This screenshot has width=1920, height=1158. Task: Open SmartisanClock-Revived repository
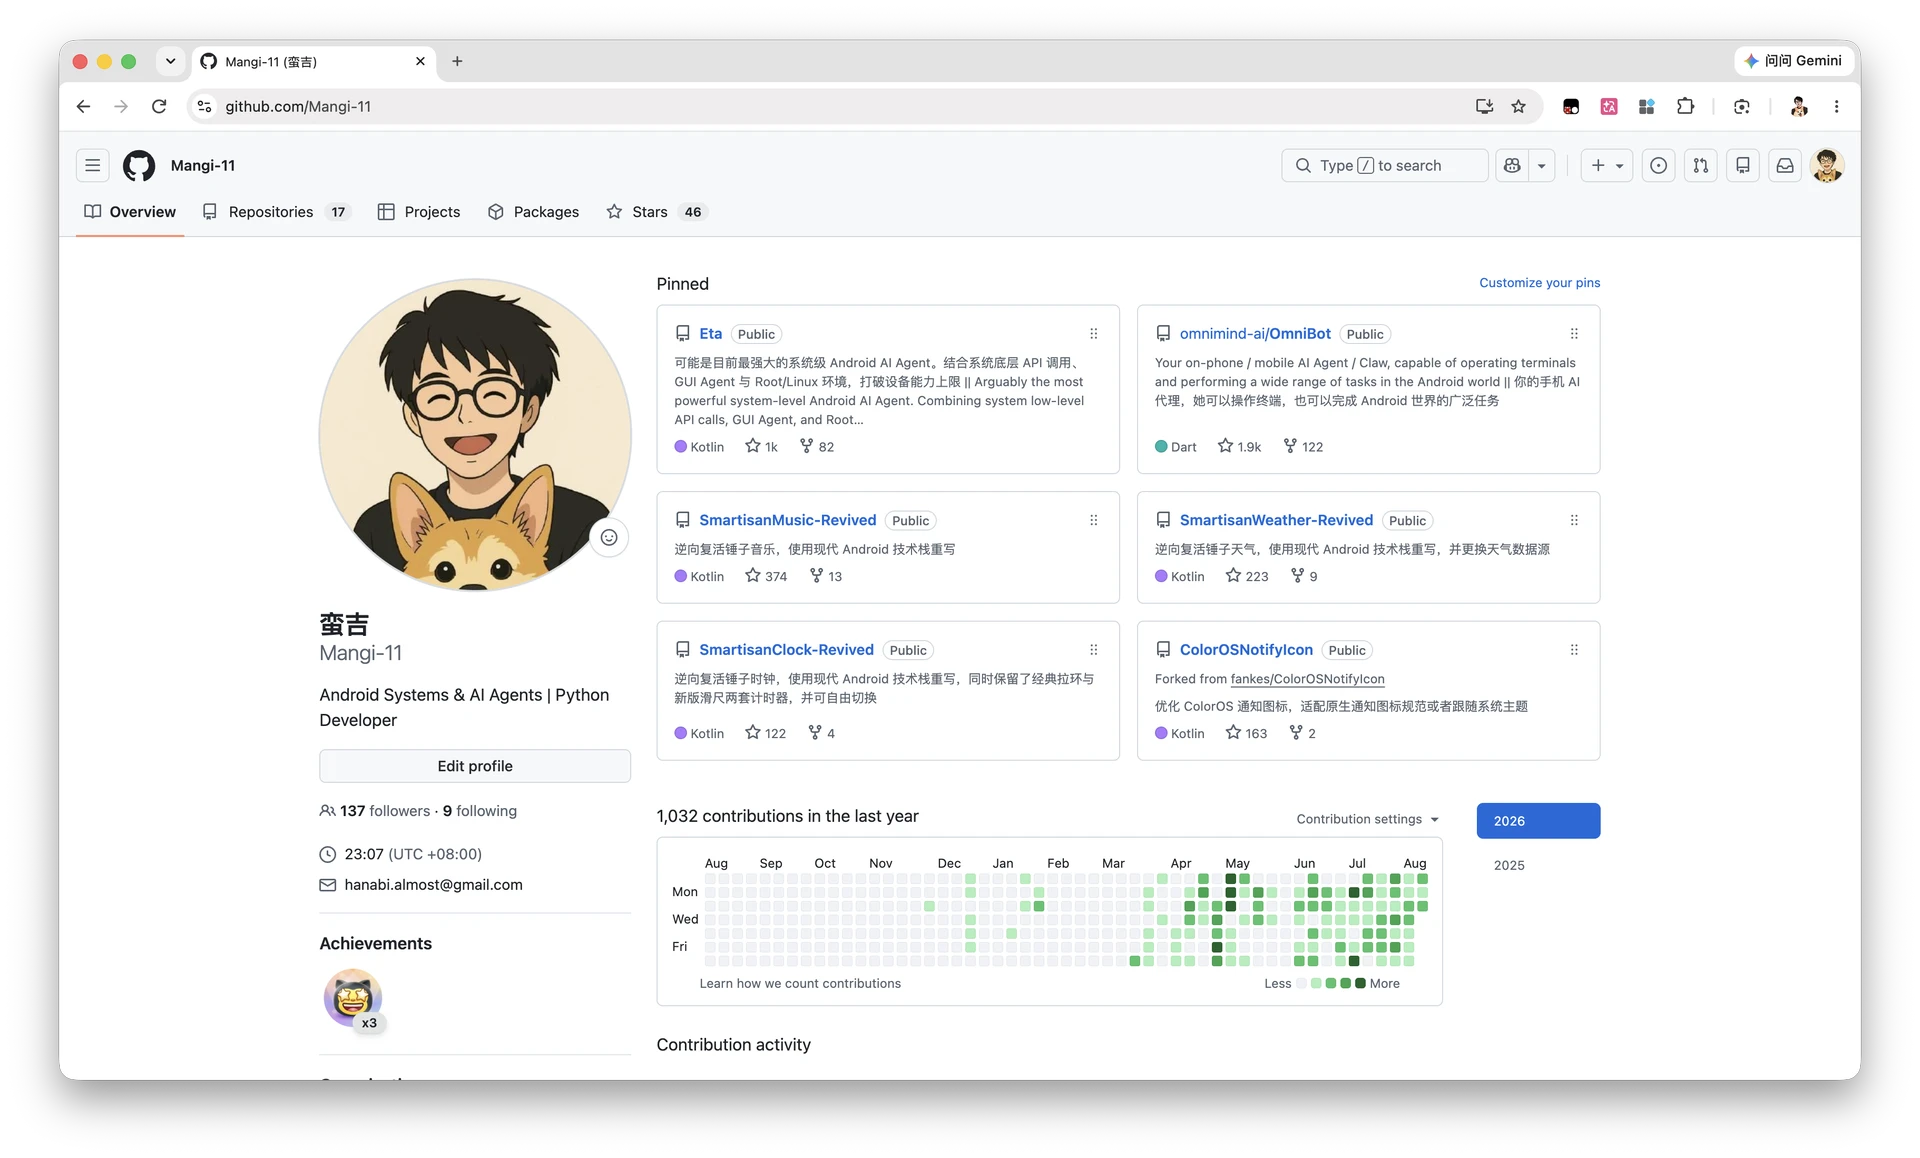786,650
